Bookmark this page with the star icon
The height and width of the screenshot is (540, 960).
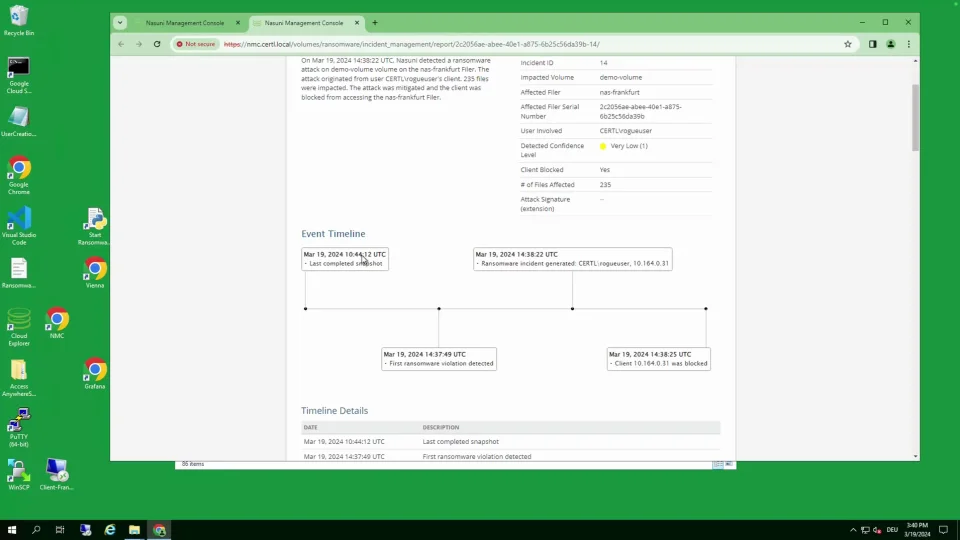(x=848, y=44)
